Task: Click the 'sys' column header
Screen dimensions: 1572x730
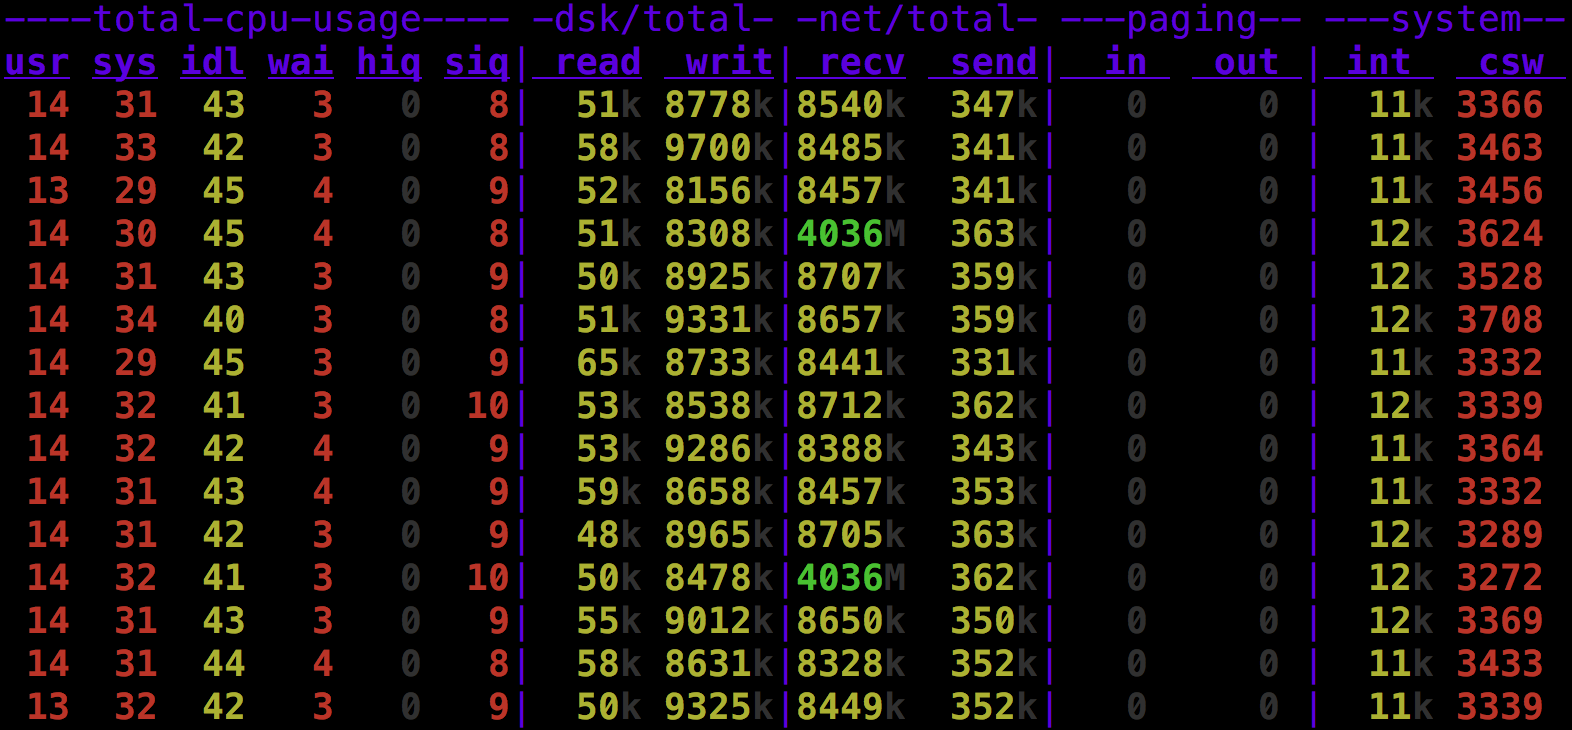Action: 125,62
